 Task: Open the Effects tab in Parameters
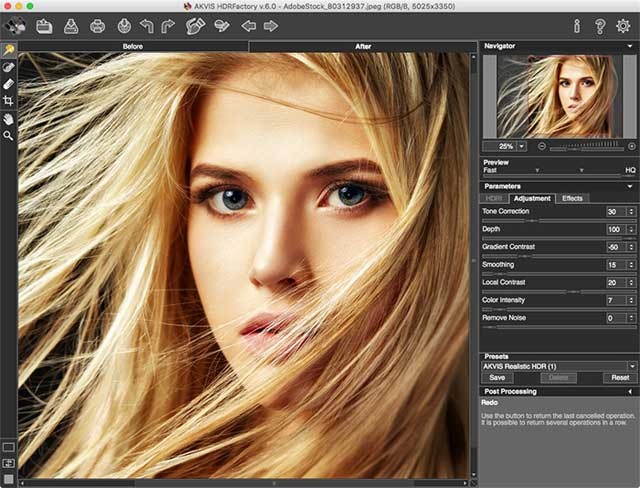click(572, 198)
